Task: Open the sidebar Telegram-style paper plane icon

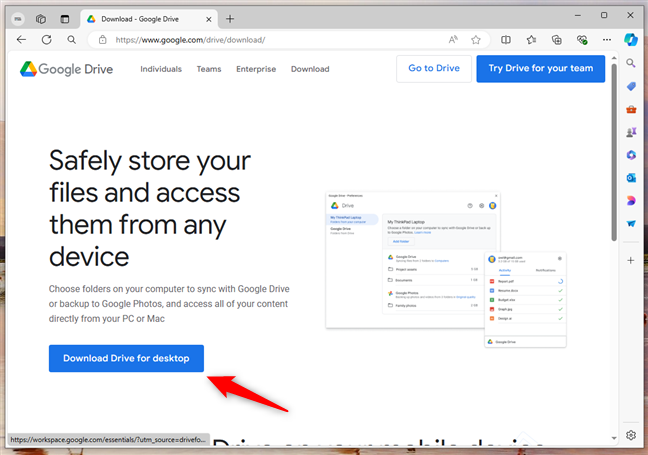Action: (x=631, y=224)
